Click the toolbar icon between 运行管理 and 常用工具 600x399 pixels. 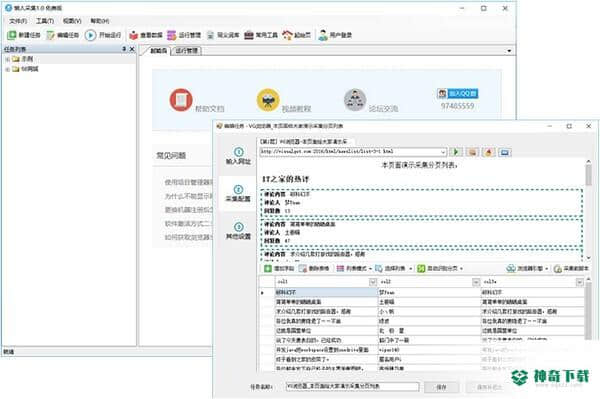click(x=210, y=35)
